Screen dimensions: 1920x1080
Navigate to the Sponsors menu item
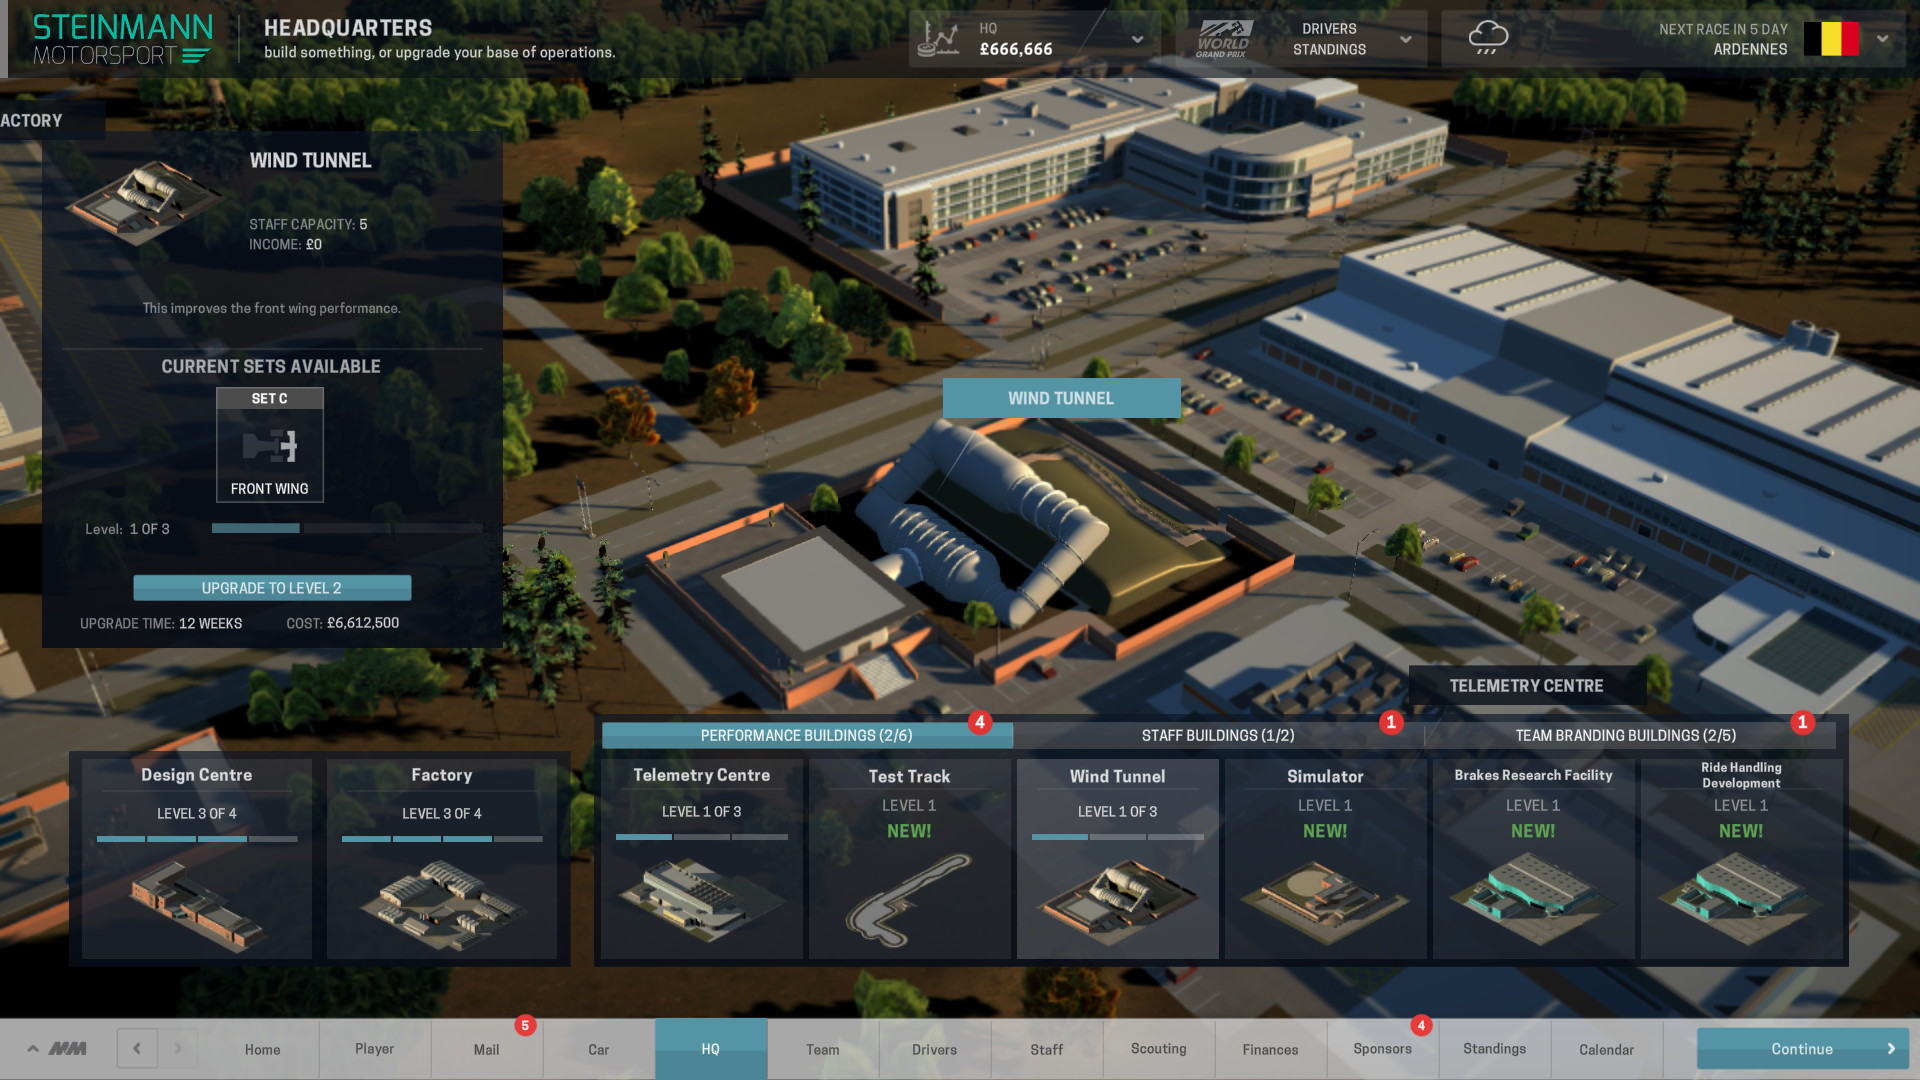(x=1382, y=1048)
